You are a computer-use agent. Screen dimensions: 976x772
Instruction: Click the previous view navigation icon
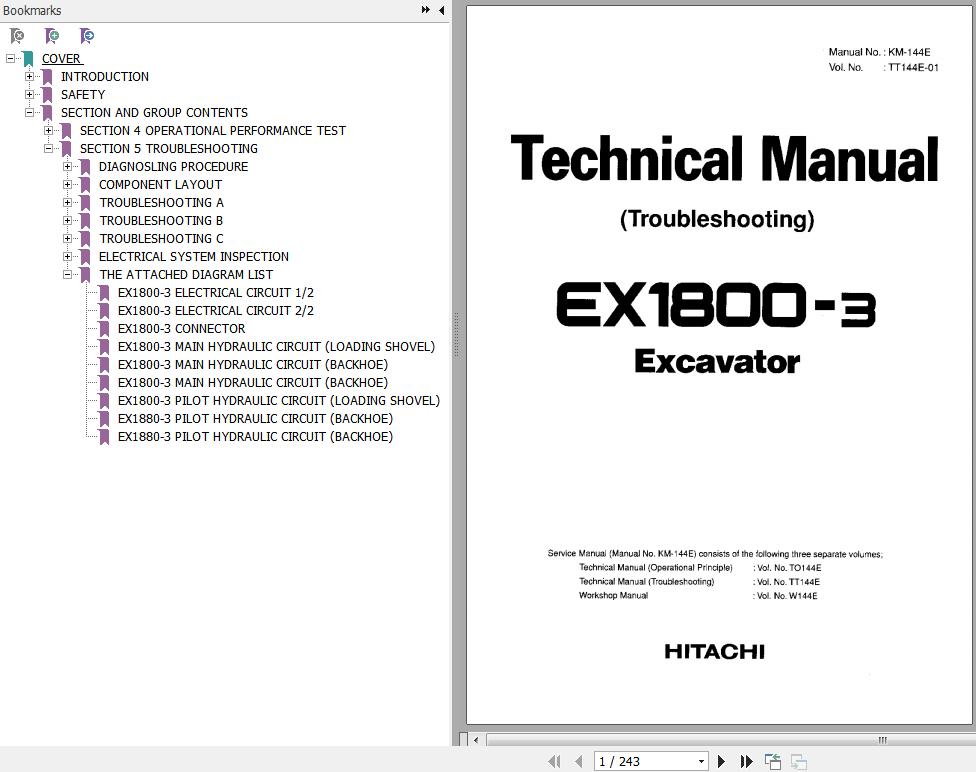tap(773, 761)
